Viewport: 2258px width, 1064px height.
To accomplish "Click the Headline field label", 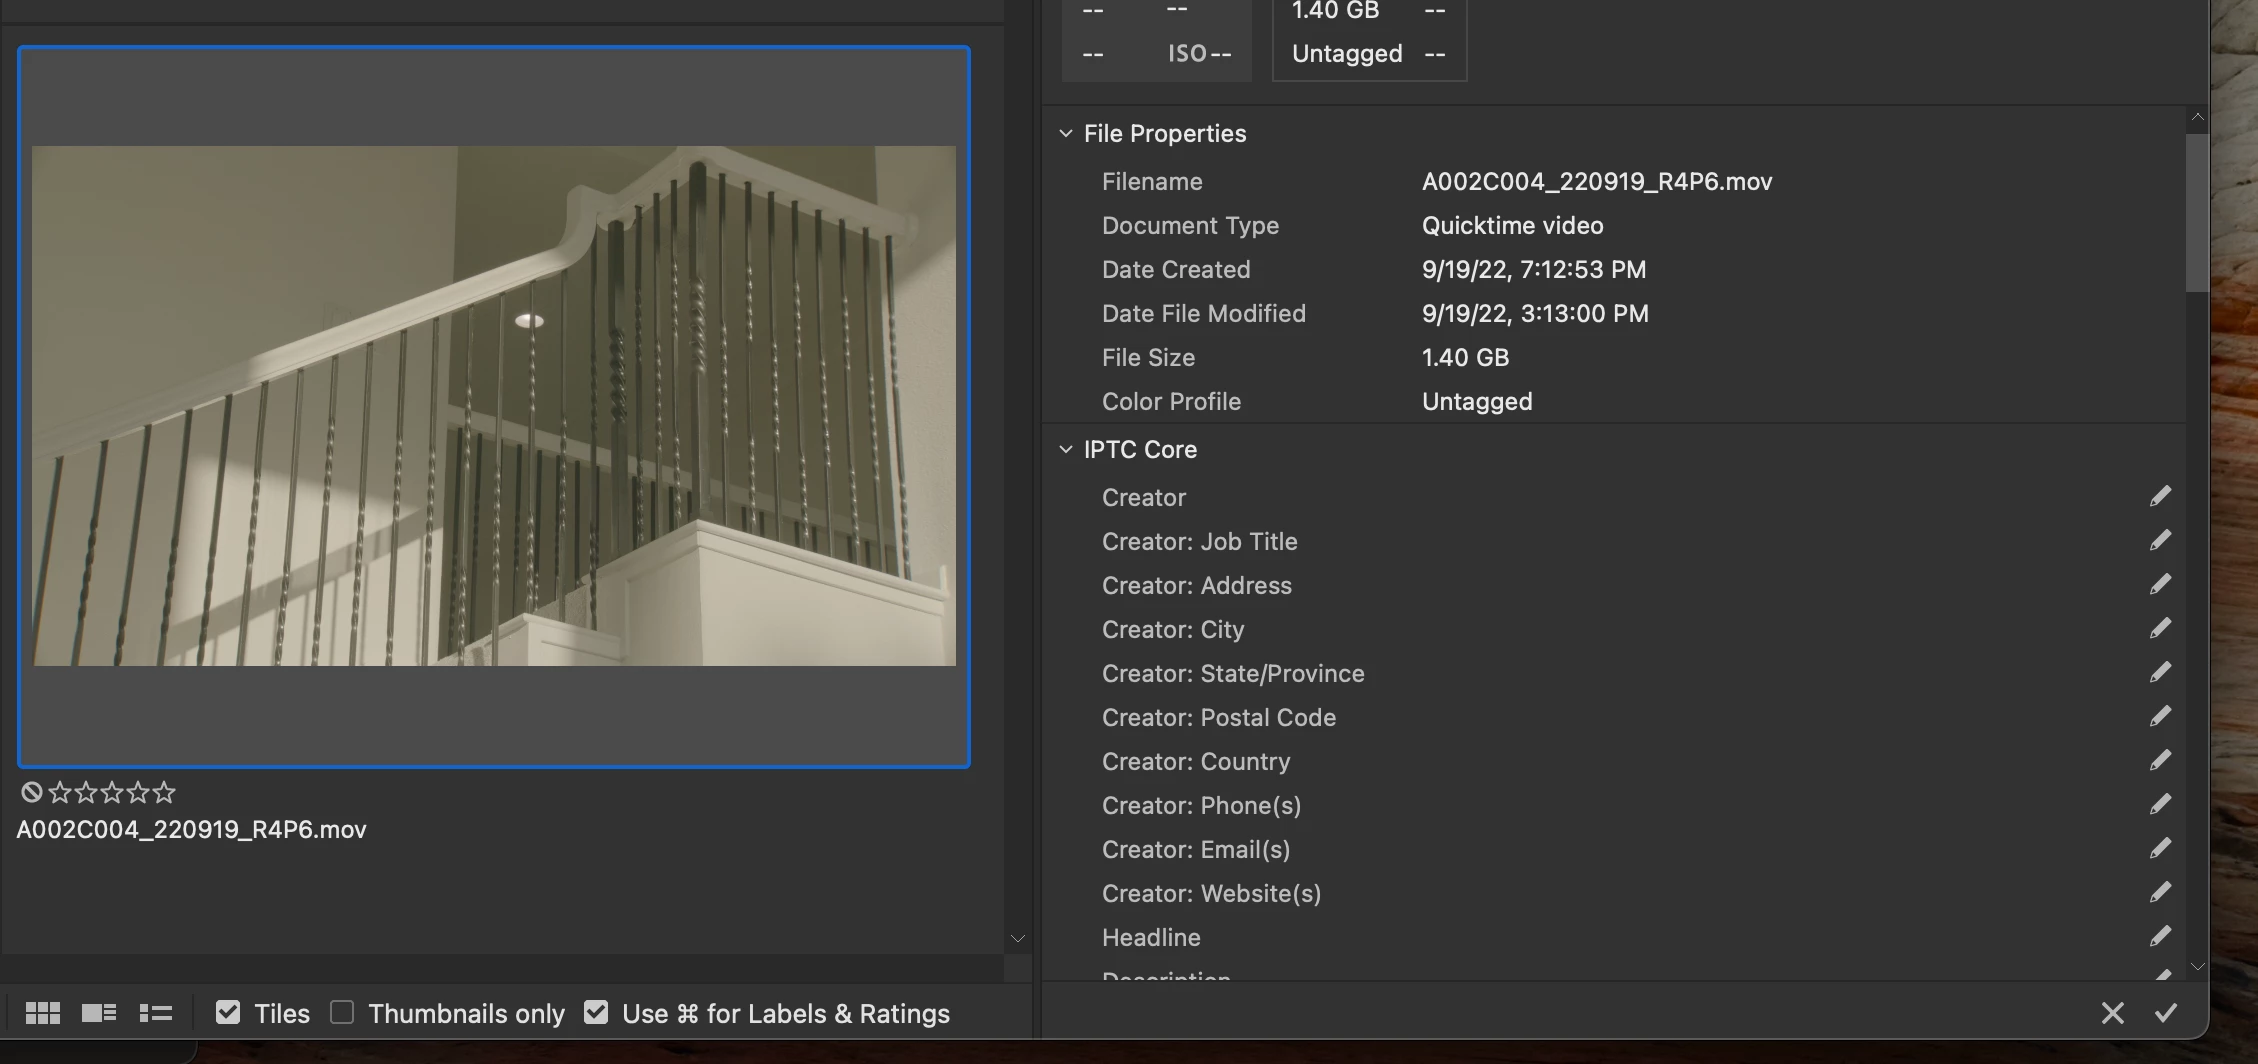I will pyautogui.click(x=1151, y=938).
